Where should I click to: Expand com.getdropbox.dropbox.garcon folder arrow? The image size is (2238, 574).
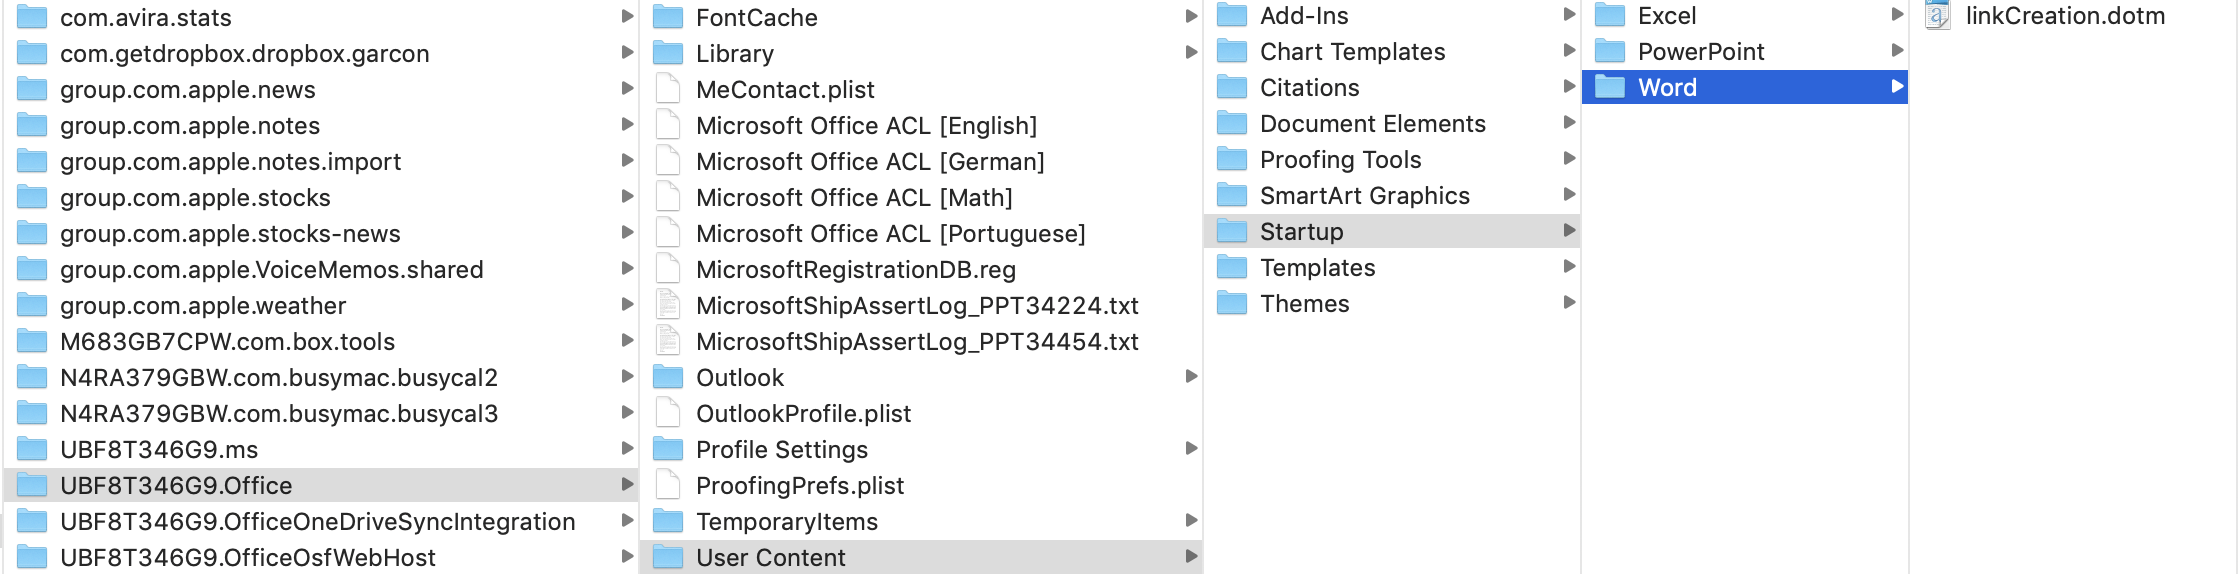pos(627,52)
